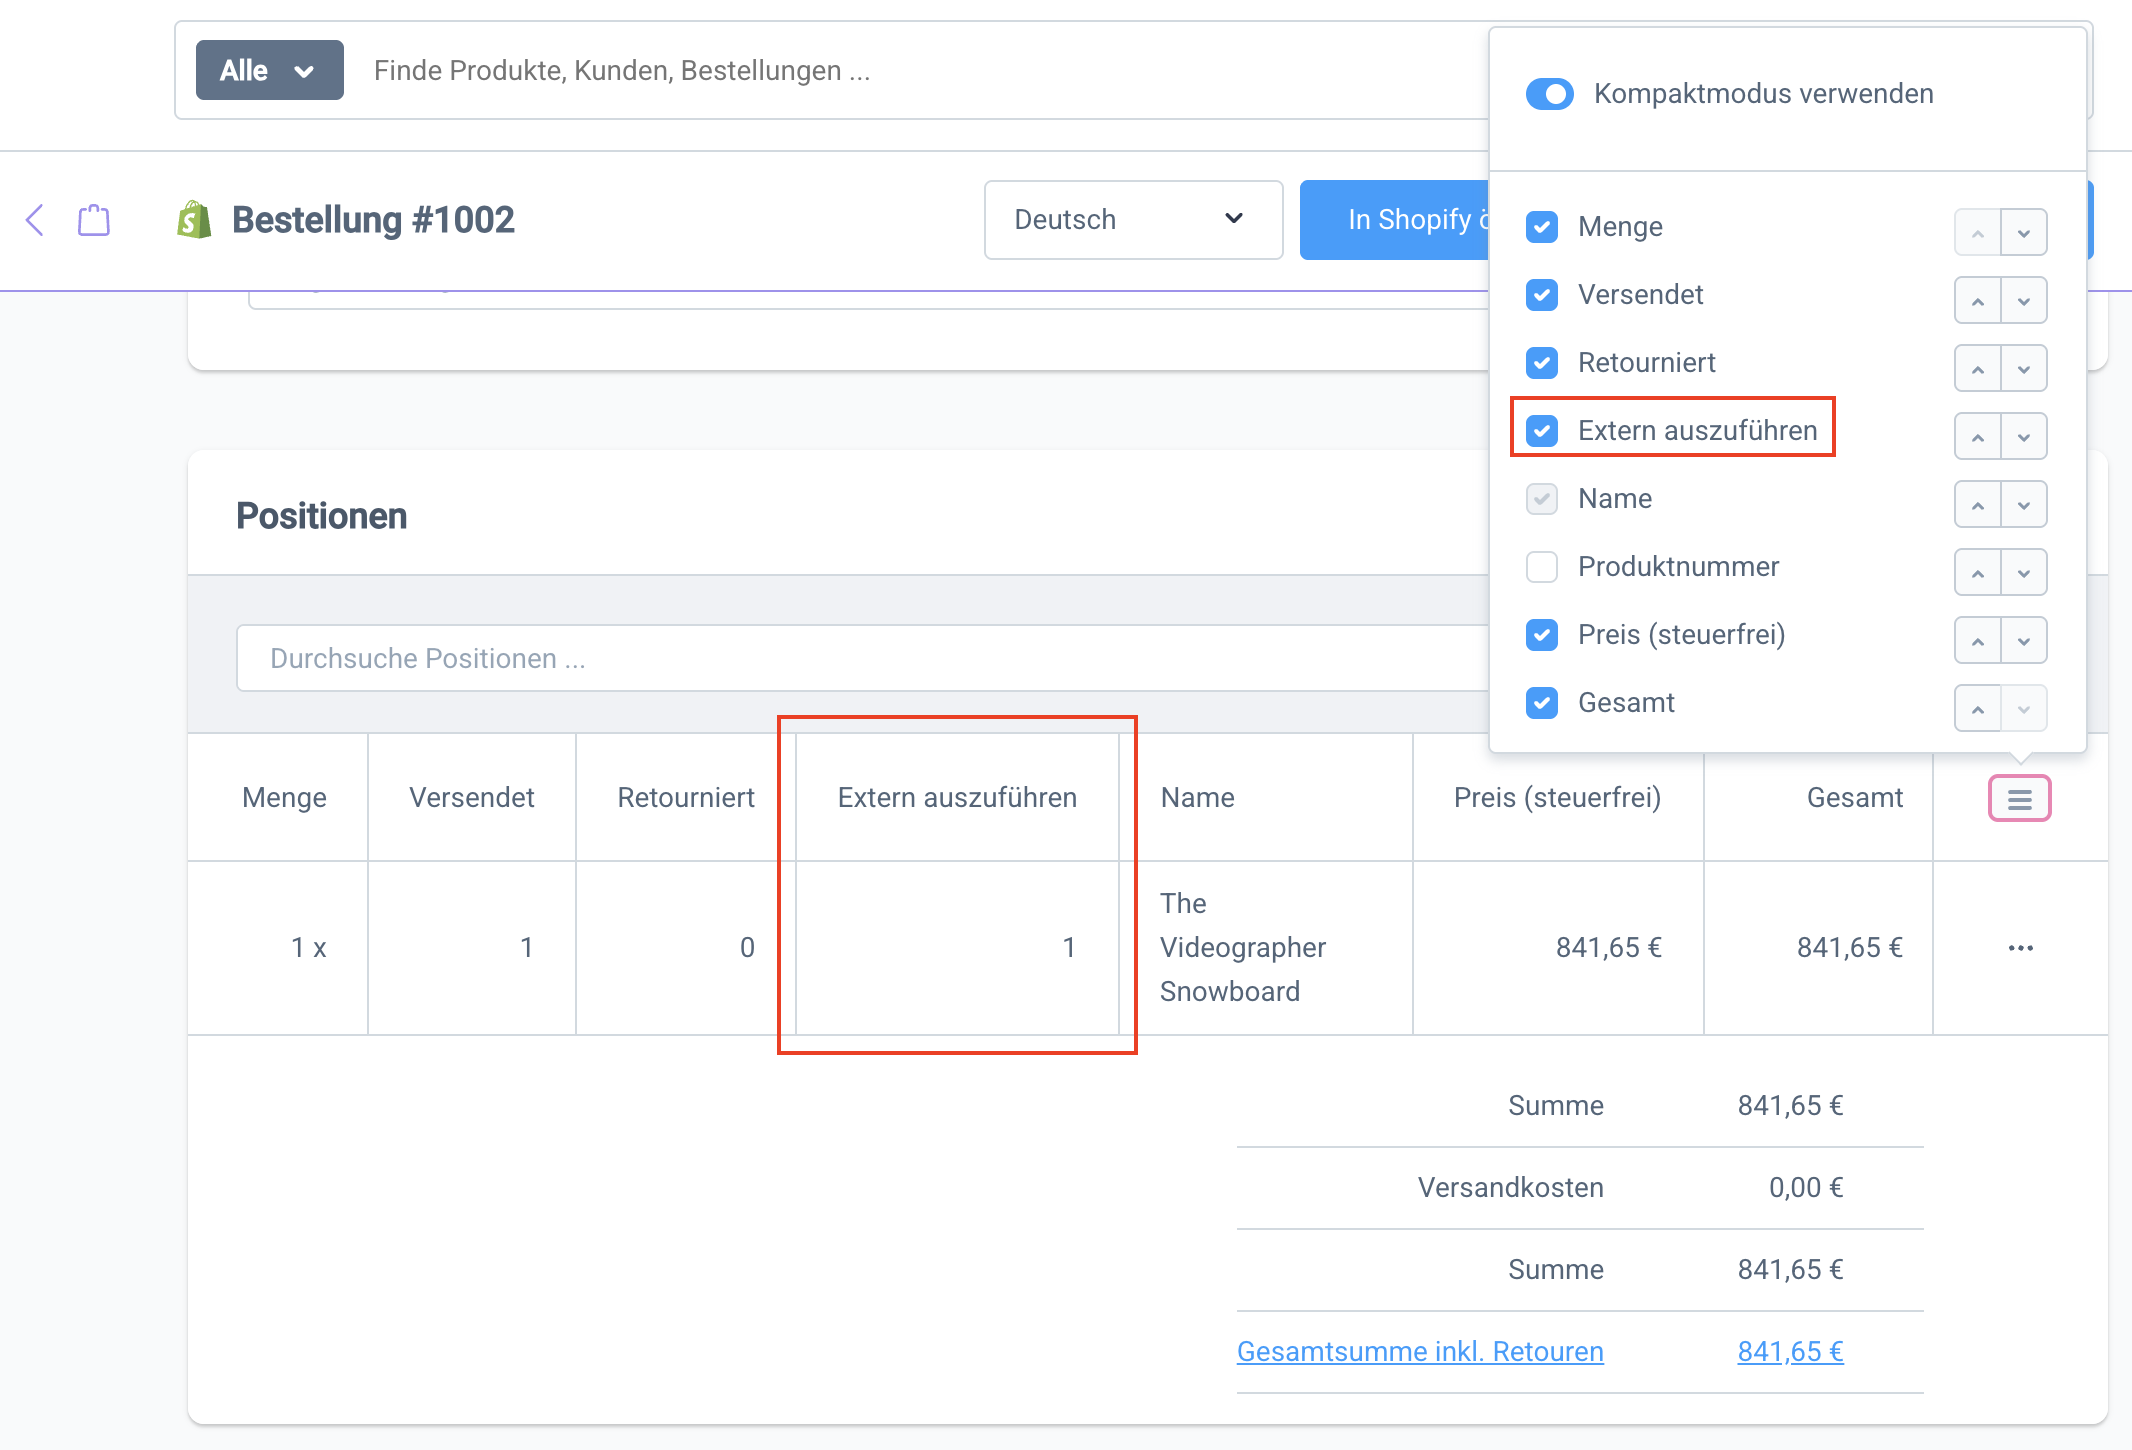Screen dimensions: 2132x1450
Task: Click the shopping bag orders icon
Action: tap(94, 220)
